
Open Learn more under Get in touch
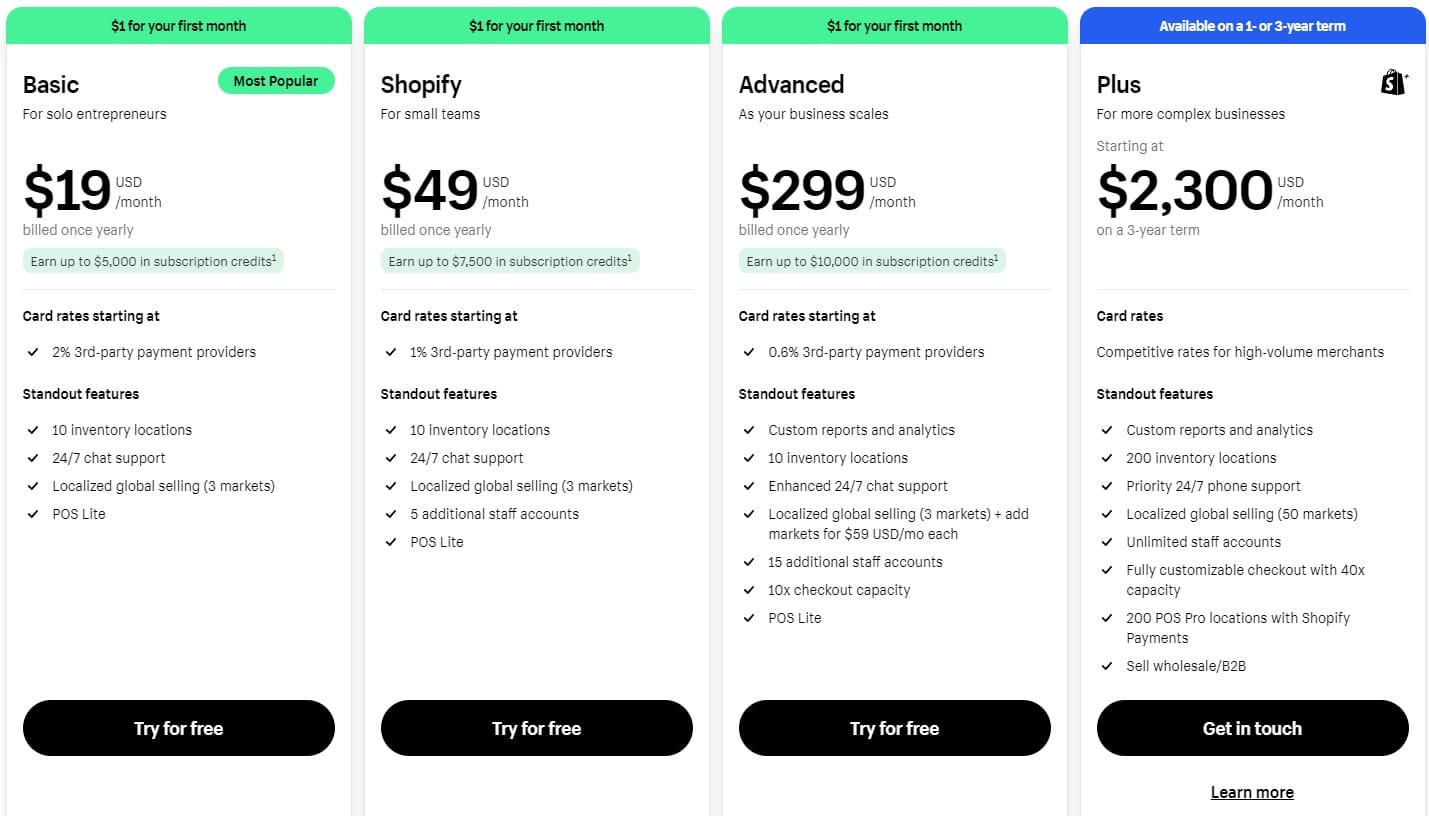(1252, 791)
